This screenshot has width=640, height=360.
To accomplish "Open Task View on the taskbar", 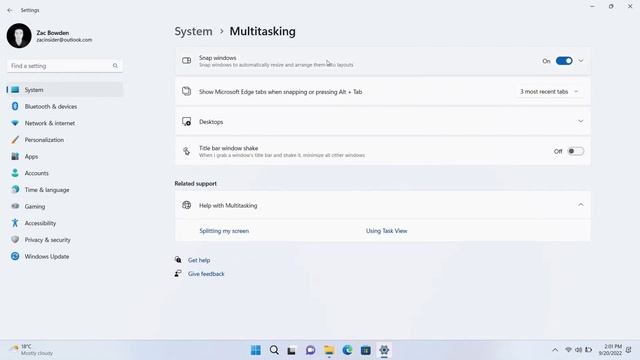I will (291, 350).
